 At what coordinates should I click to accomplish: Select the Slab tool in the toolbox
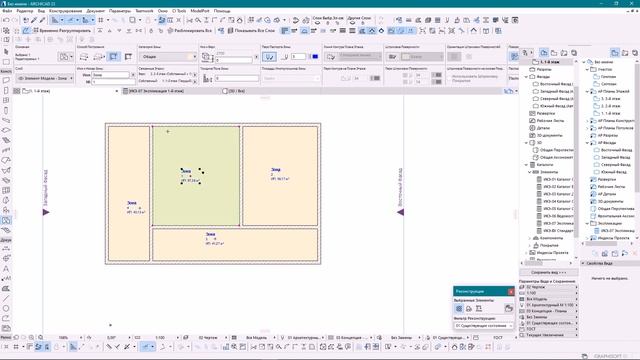[6, 130]
